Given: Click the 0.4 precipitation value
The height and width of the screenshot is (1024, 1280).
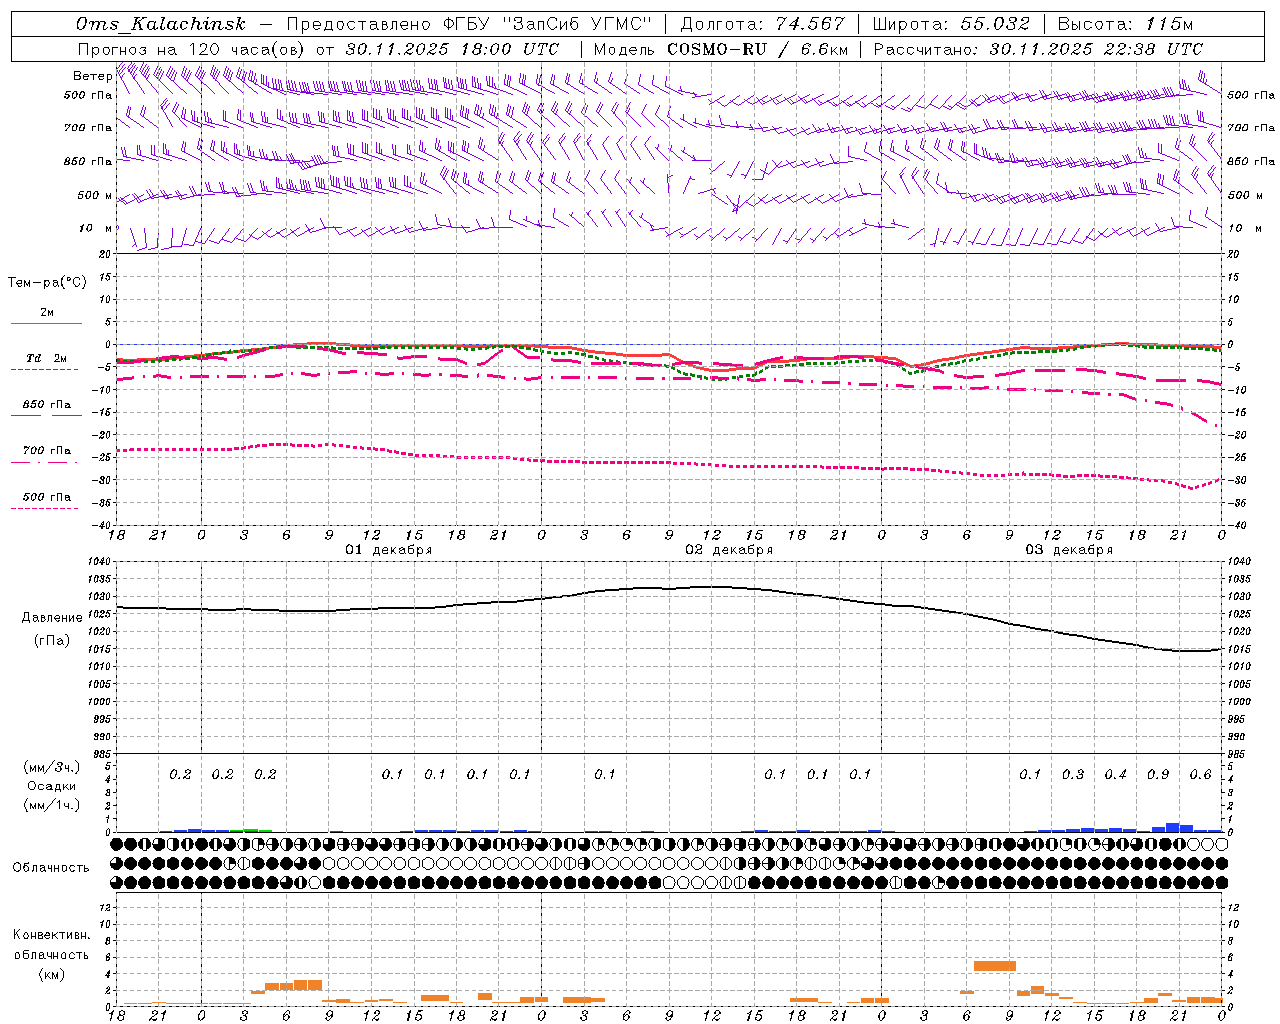Looking at the screenshot, I should 1115,775.
